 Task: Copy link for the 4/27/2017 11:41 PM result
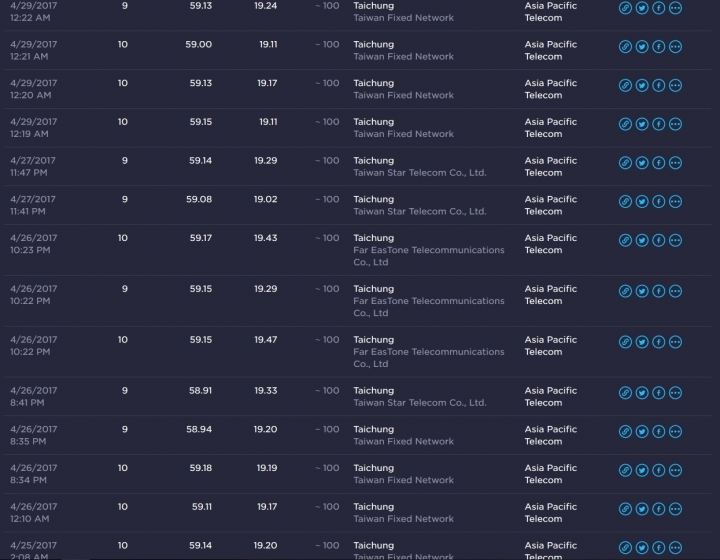625,202
